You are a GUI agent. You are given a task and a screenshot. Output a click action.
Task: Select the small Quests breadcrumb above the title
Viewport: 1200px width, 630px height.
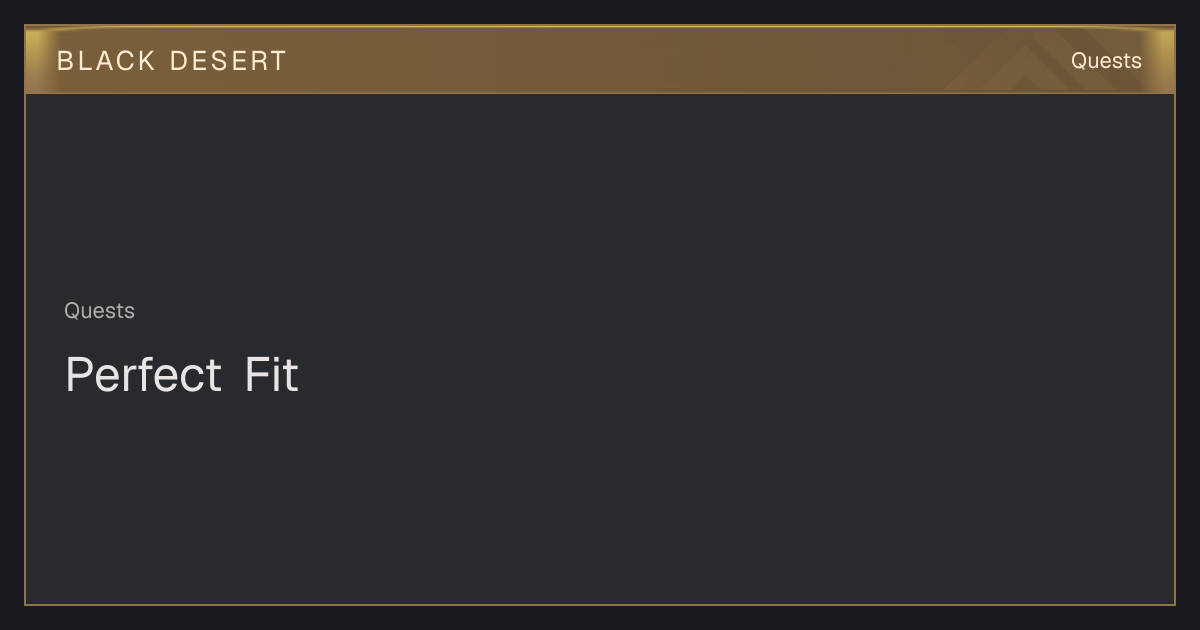point(99,311)
